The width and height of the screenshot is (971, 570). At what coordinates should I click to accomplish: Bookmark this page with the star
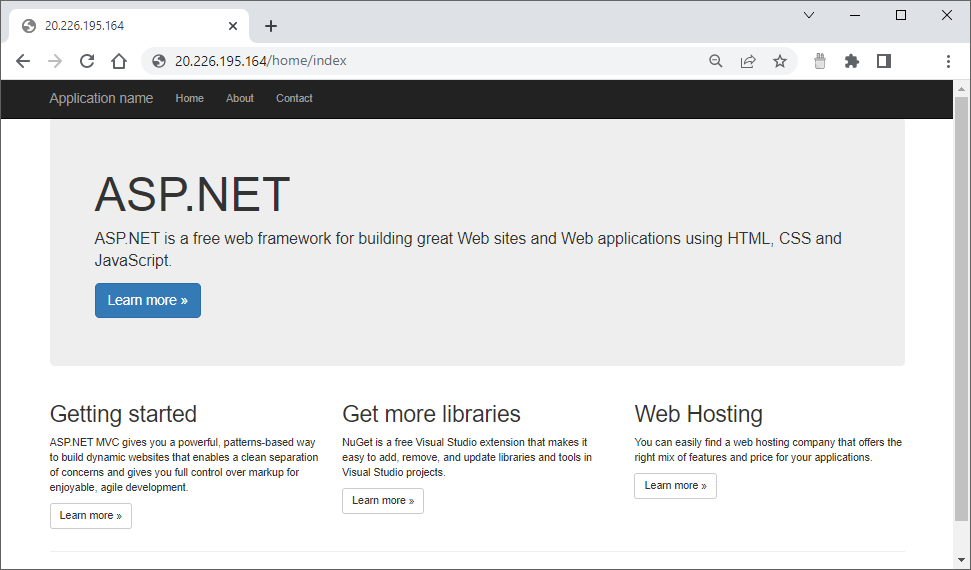(780, 61)
